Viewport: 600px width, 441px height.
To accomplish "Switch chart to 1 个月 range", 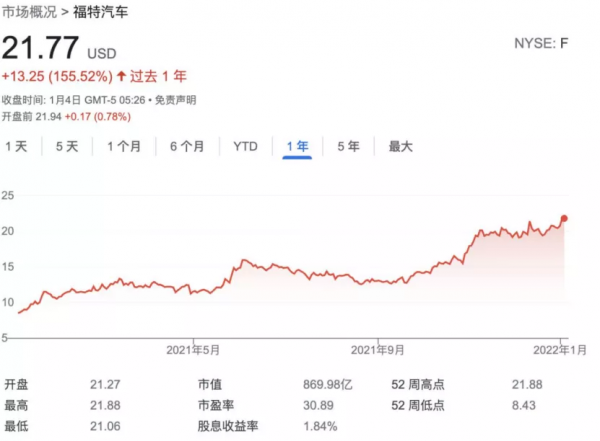I will [124, 147].
